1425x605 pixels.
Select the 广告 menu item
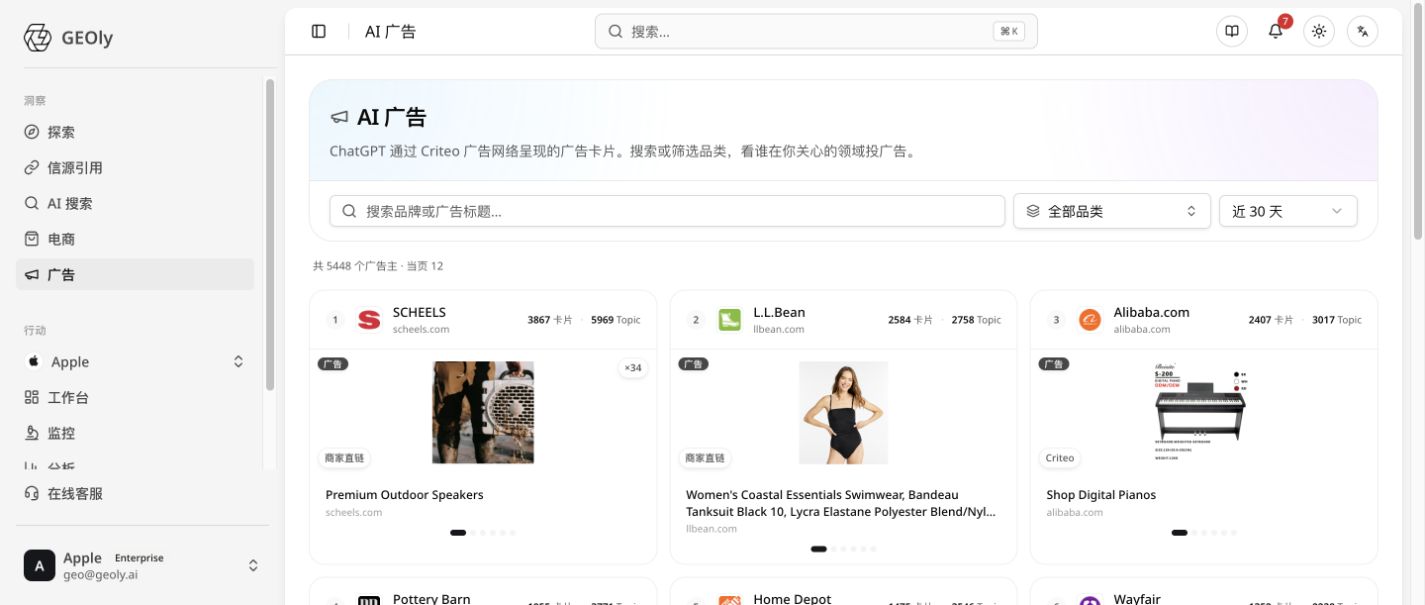click(135, 274)
